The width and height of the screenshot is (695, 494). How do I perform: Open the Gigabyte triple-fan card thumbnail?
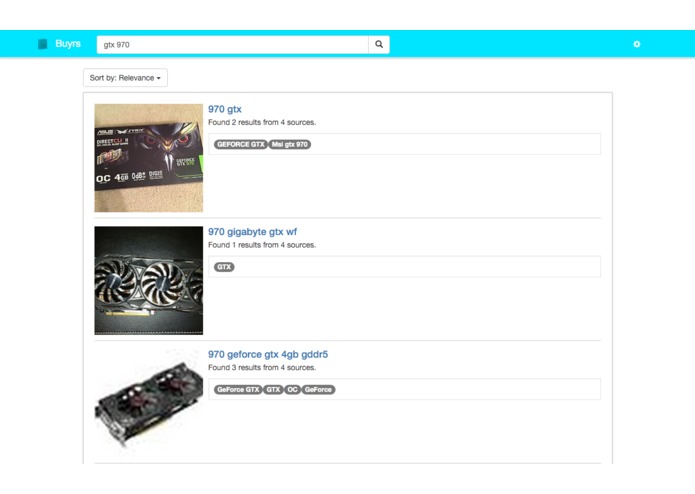pos(148,280)
